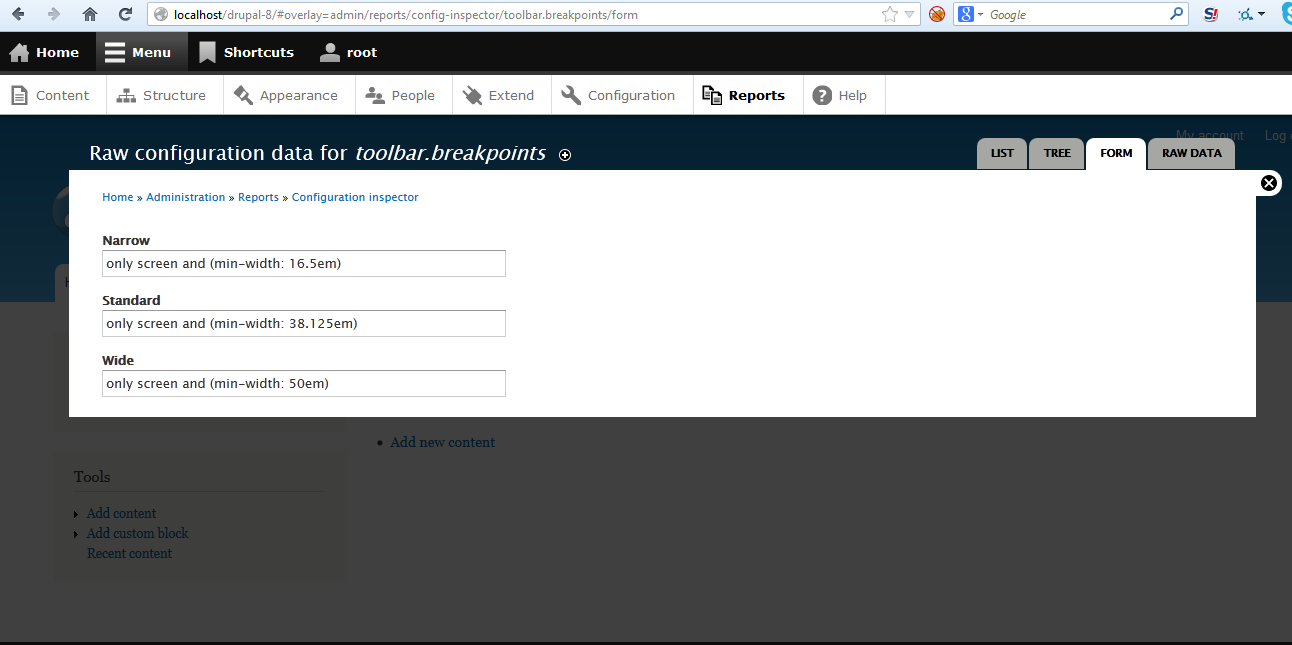Click the Home toolbar item

[44, 52]
